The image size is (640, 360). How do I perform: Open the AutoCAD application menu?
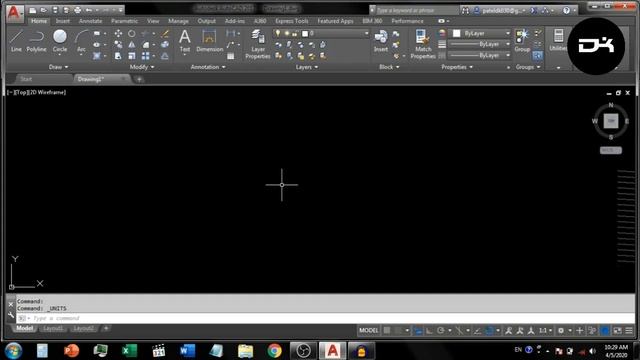point(14,13)
